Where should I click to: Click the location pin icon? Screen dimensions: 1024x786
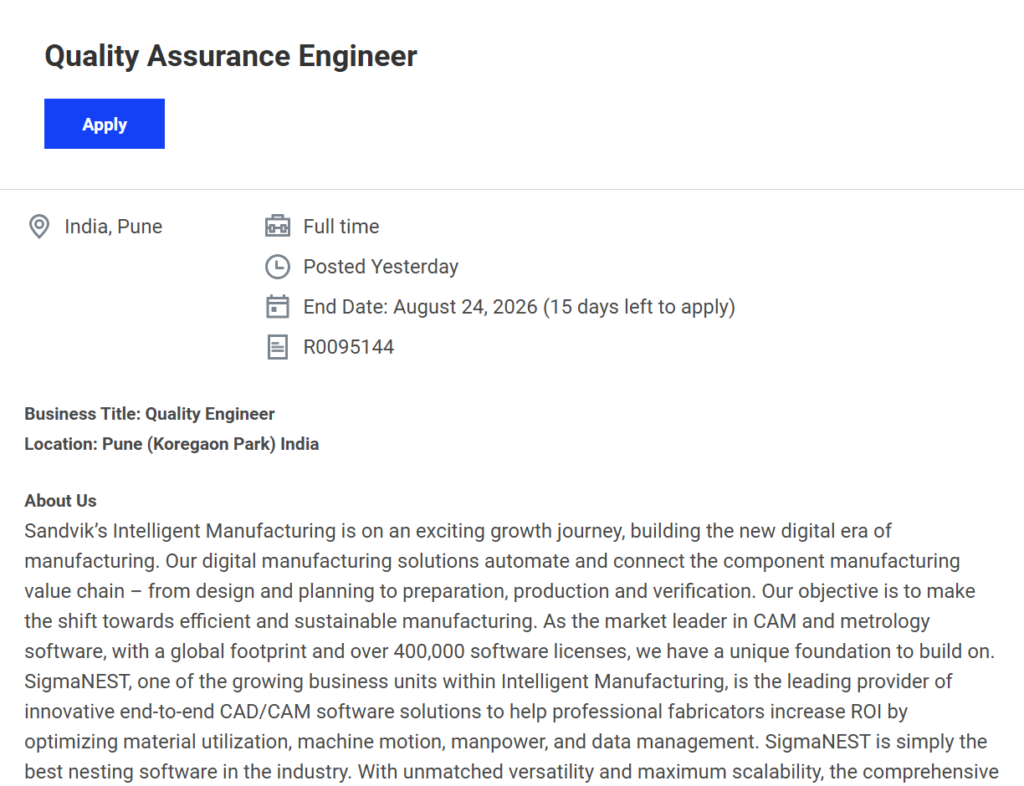(x=39, y=227)
